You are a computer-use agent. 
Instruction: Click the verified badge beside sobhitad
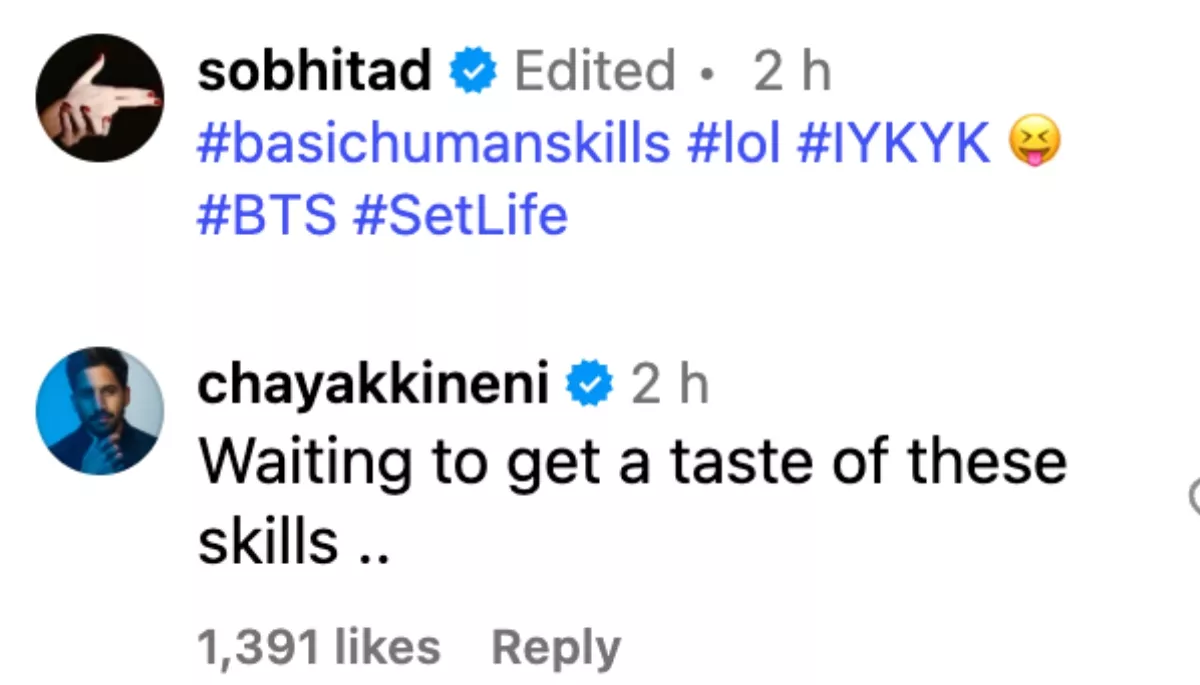[x=472, y=73]
